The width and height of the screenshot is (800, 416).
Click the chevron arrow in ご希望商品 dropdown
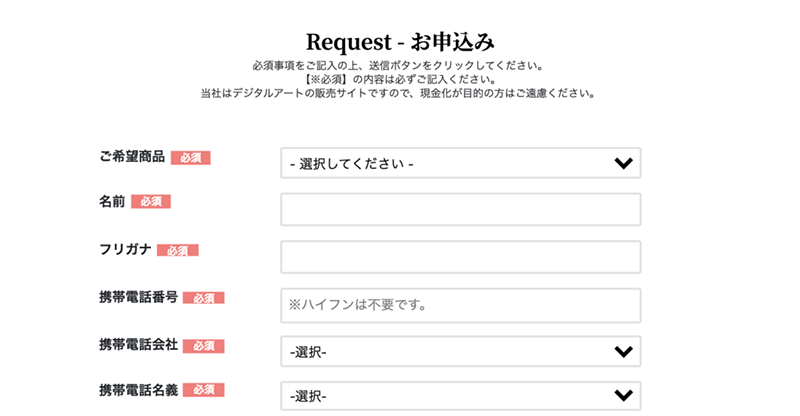[623, 163]
